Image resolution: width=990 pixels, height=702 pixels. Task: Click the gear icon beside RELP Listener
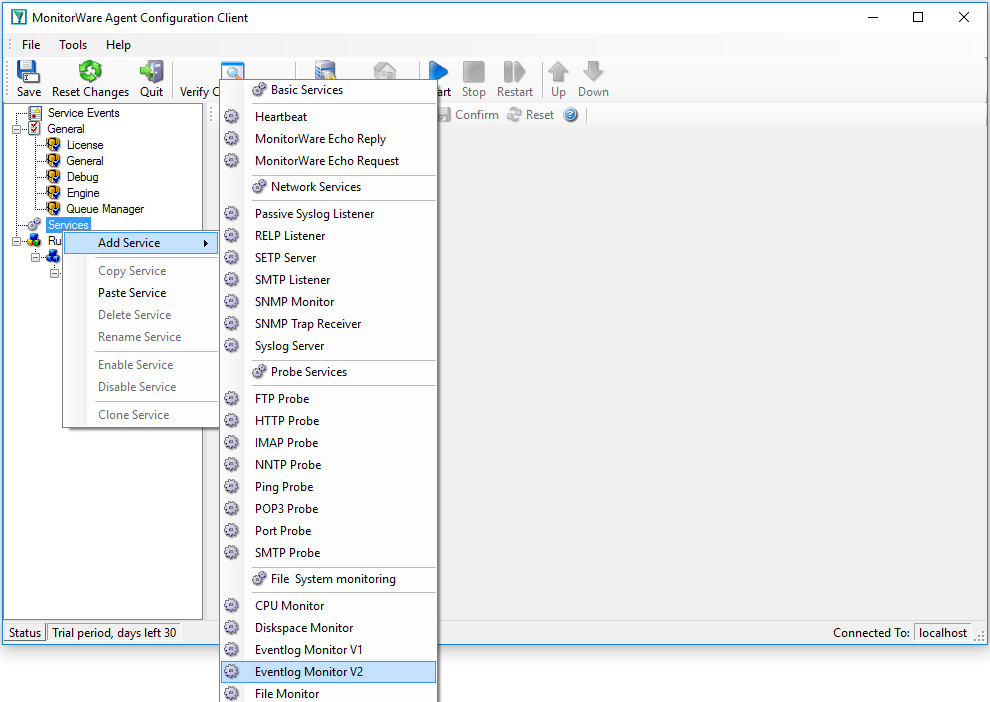(232, 235)
